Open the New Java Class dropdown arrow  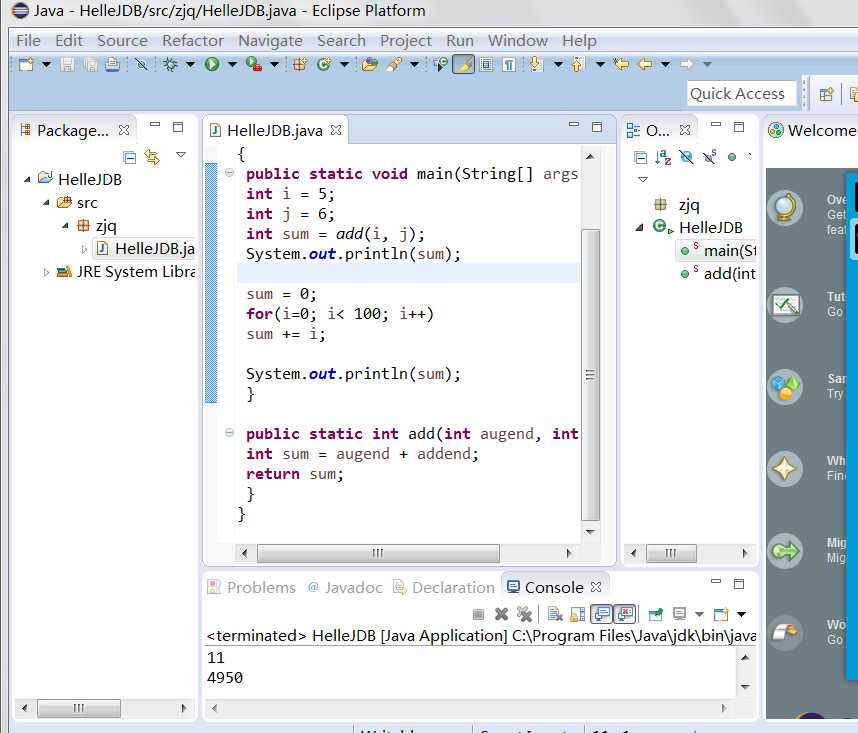tap(344, 65)
